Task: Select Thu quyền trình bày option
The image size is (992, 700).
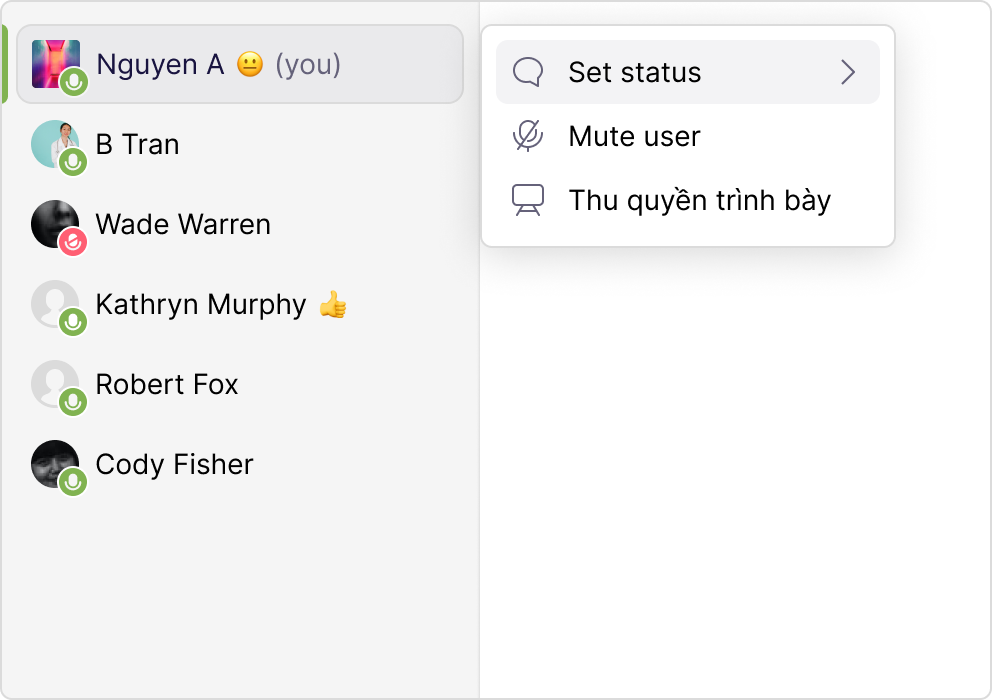Action: coord(699,200)
